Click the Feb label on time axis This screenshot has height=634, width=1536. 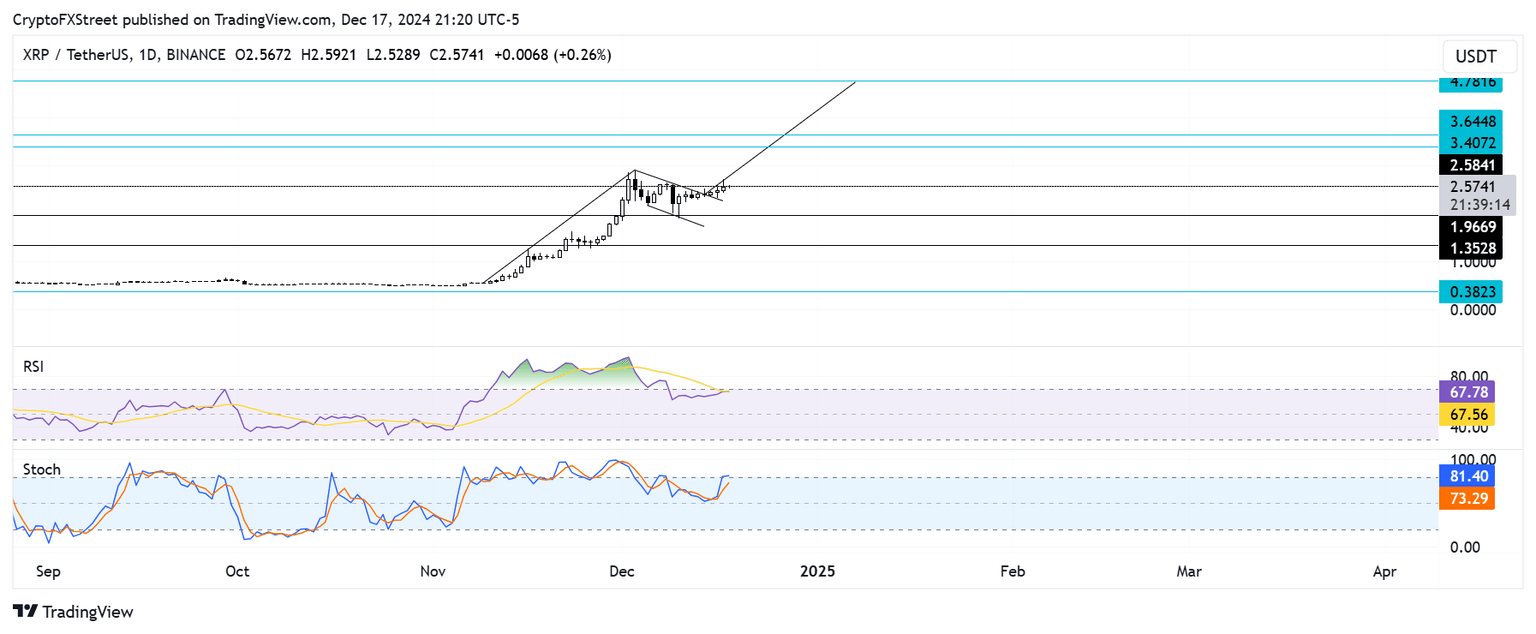(1012, 572)
